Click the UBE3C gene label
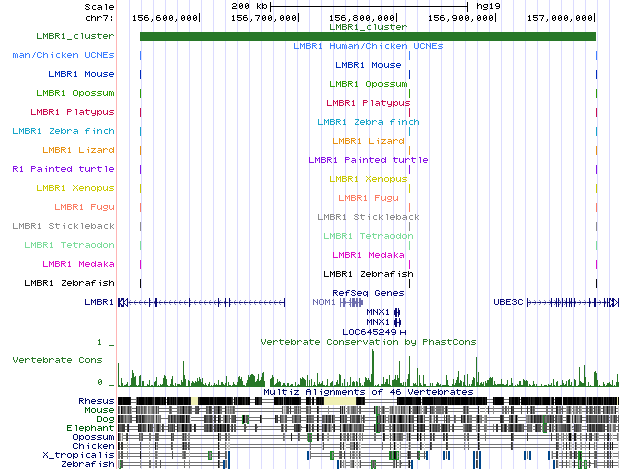620x469 pixels. coord(507,301)
